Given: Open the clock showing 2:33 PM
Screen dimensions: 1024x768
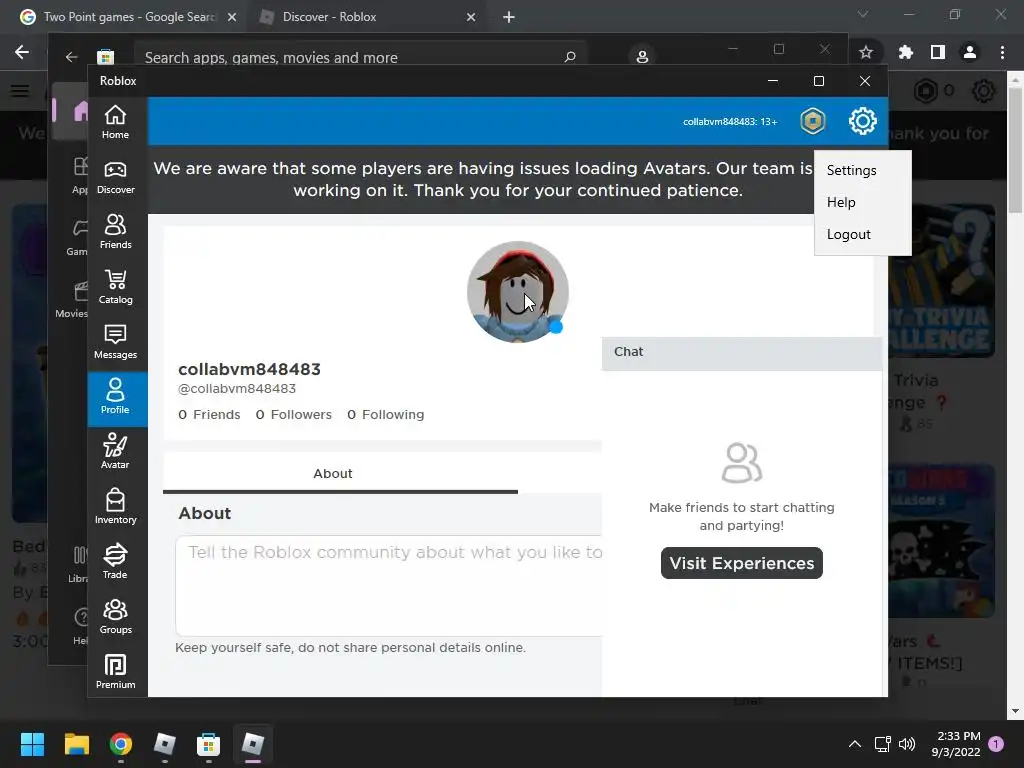Looking at the screenshot, I should [x=956, y=744].
